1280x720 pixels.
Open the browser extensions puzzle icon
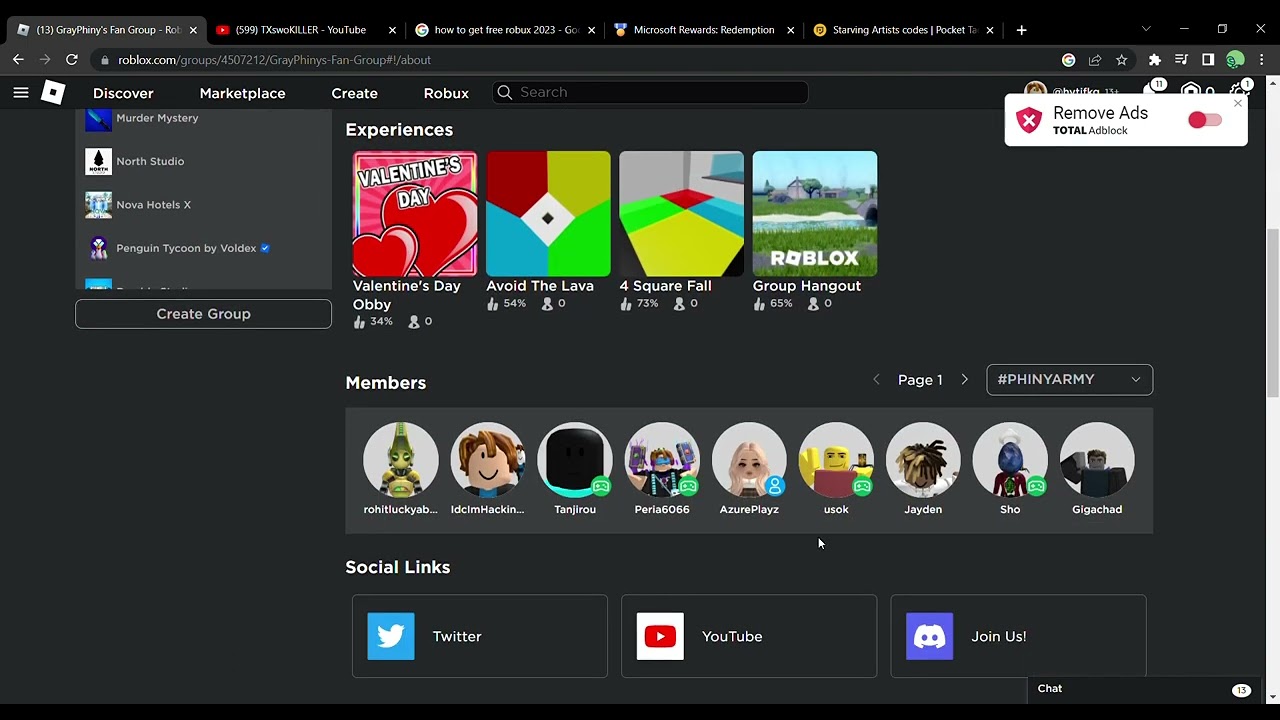coord(1155,60)
